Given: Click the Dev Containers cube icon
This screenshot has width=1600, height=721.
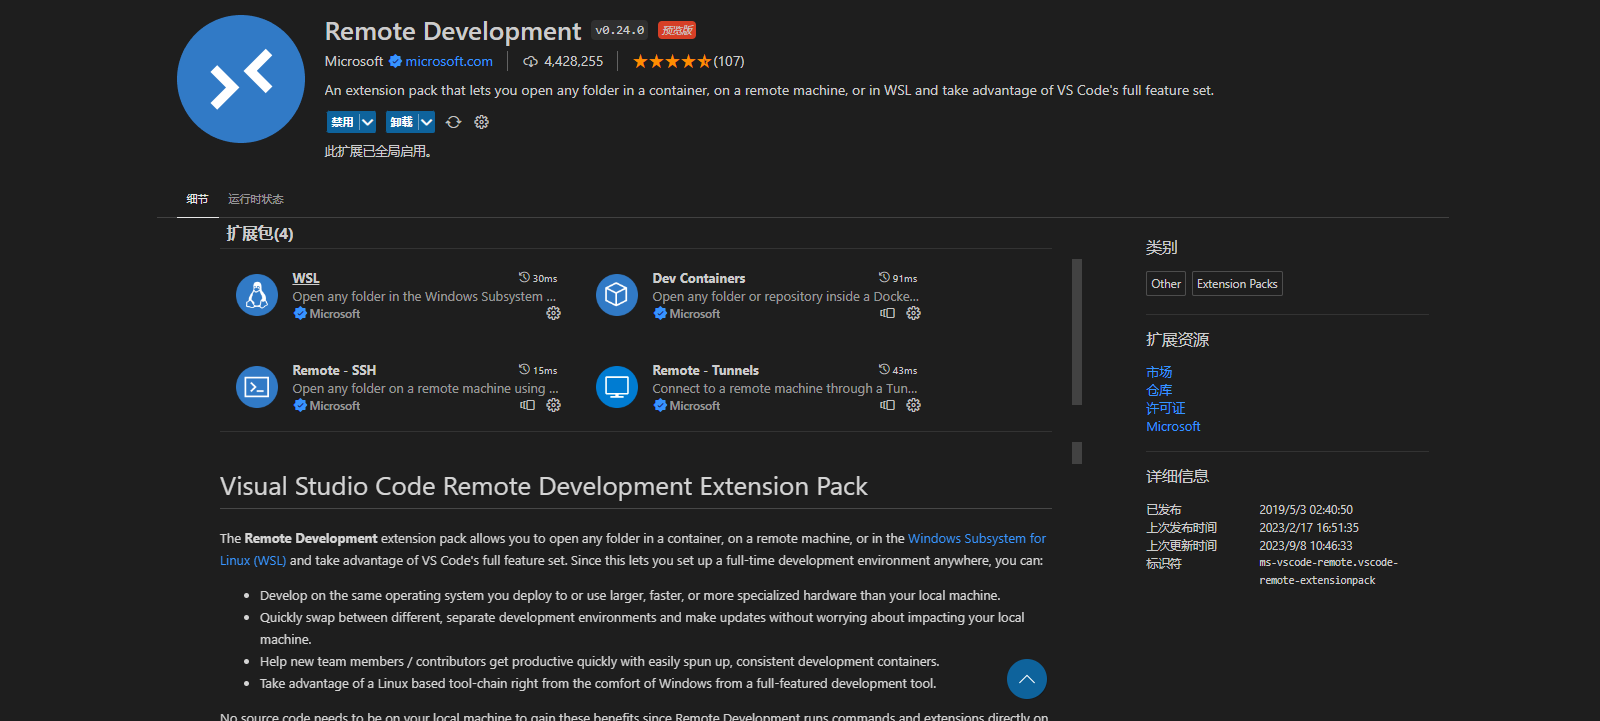Looking at the screenshot, I should [x=617, y=295].
